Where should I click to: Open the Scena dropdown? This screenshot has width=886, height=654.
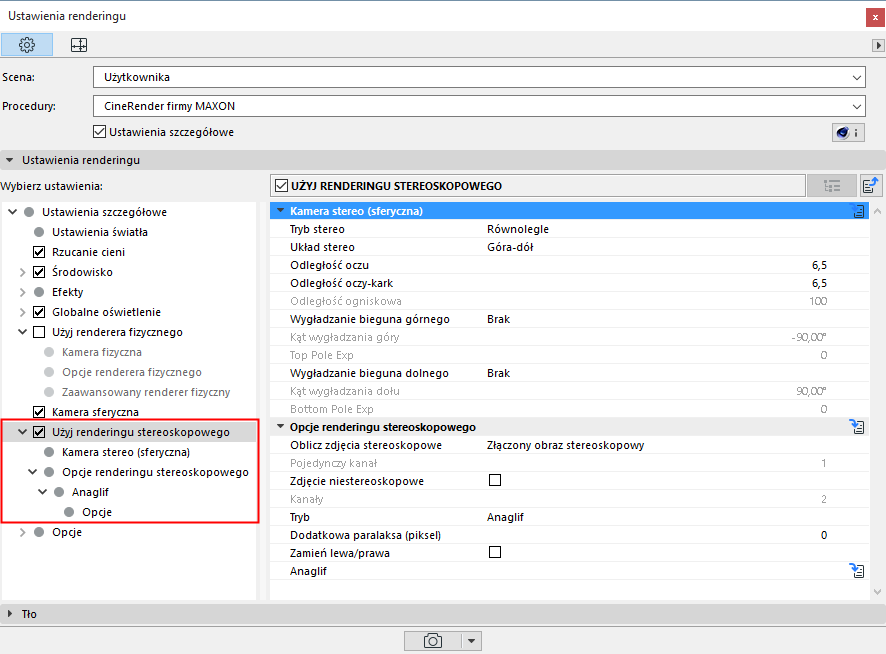click(x=479, y=77)
